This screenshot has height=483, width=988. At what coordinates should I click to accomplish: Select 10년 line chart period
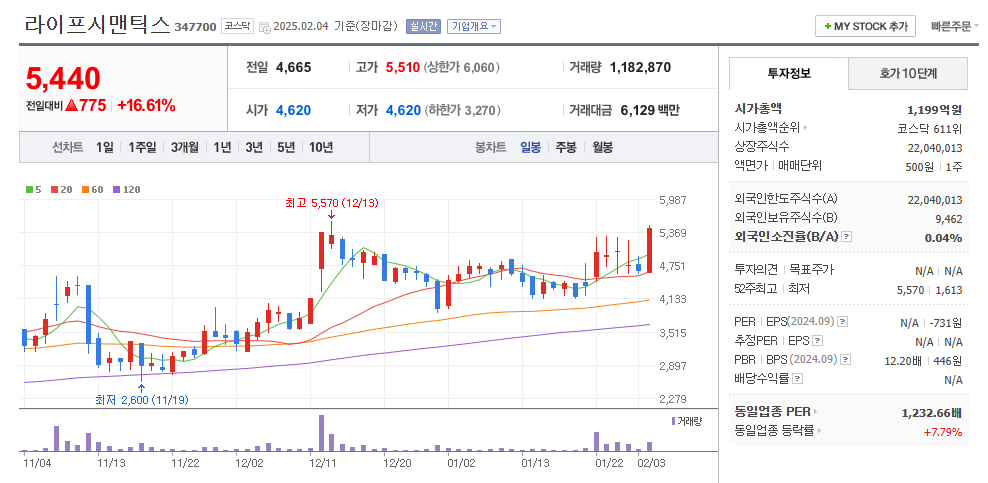[320, 148]
